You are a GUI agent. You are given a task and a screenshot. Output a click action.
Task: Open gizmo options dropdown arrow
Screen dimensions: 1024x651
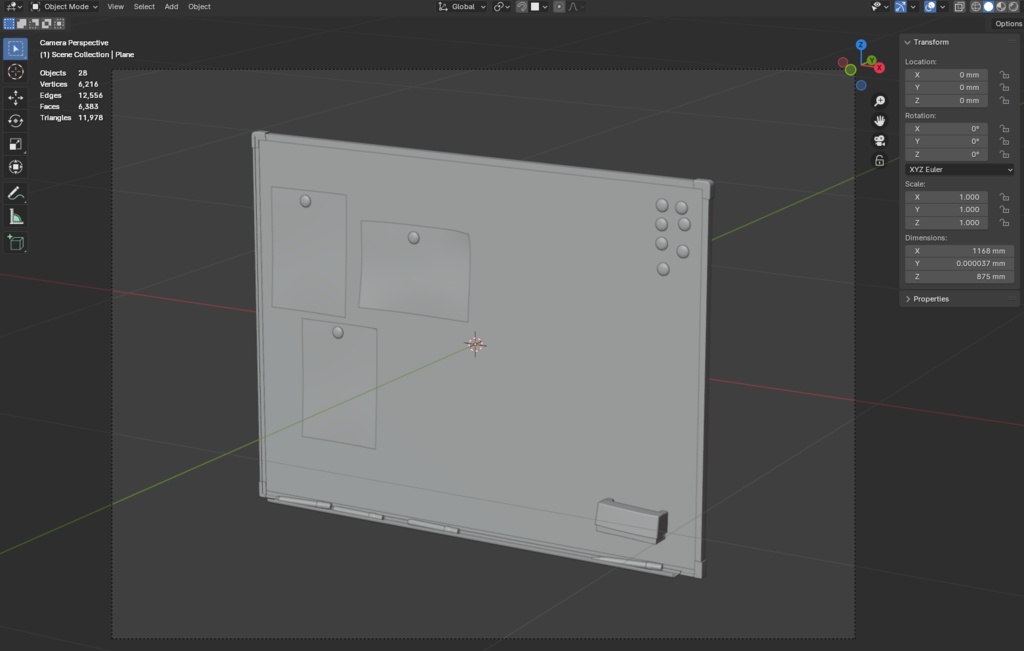tap(913, 7)
